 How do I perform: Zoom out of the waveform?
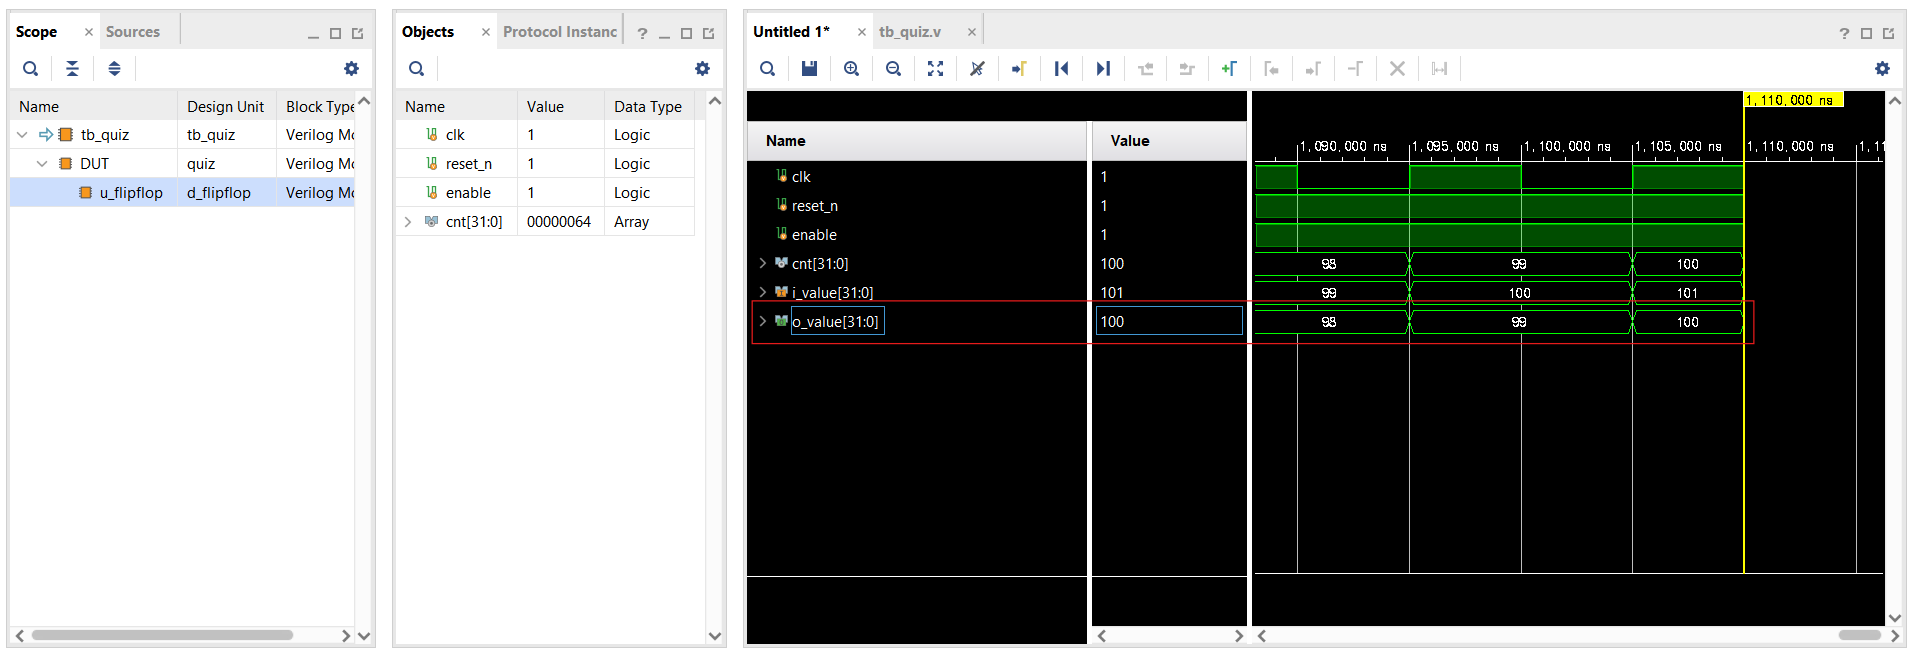(893, 69)
